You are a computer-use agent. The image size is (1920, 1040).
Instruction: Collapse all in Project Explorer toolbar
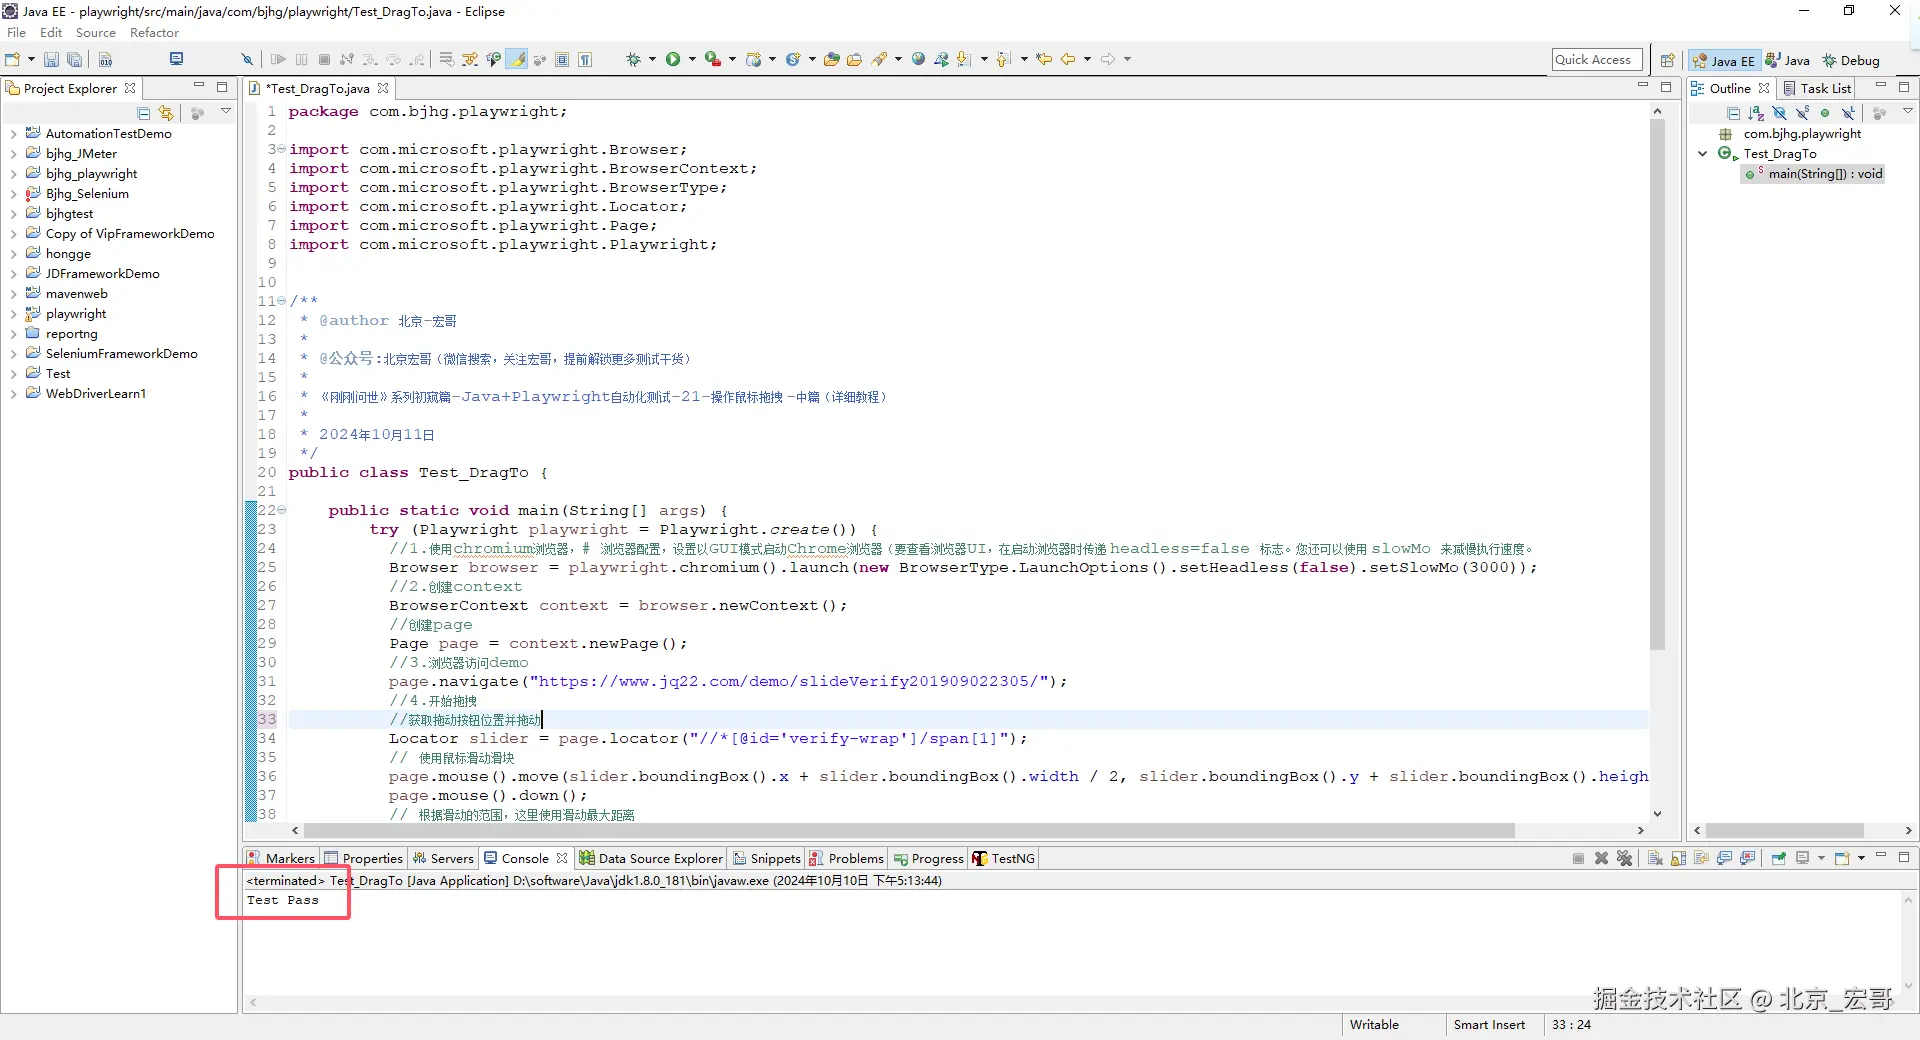[x=144, y=113]
